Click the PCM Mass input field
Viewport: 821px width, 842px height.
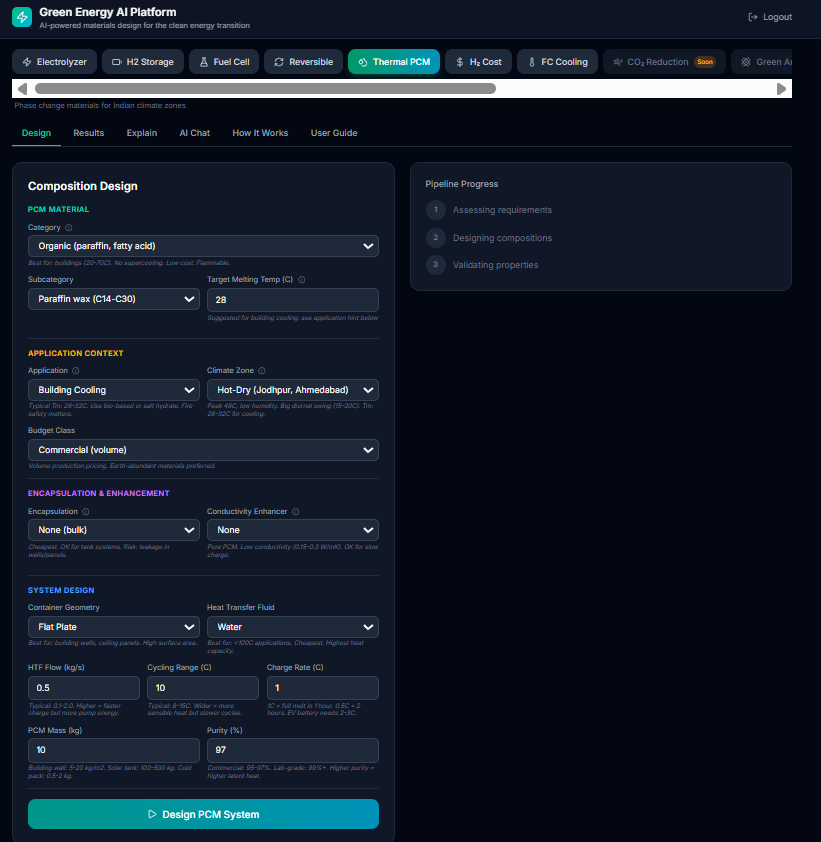(x=114, y=750)
